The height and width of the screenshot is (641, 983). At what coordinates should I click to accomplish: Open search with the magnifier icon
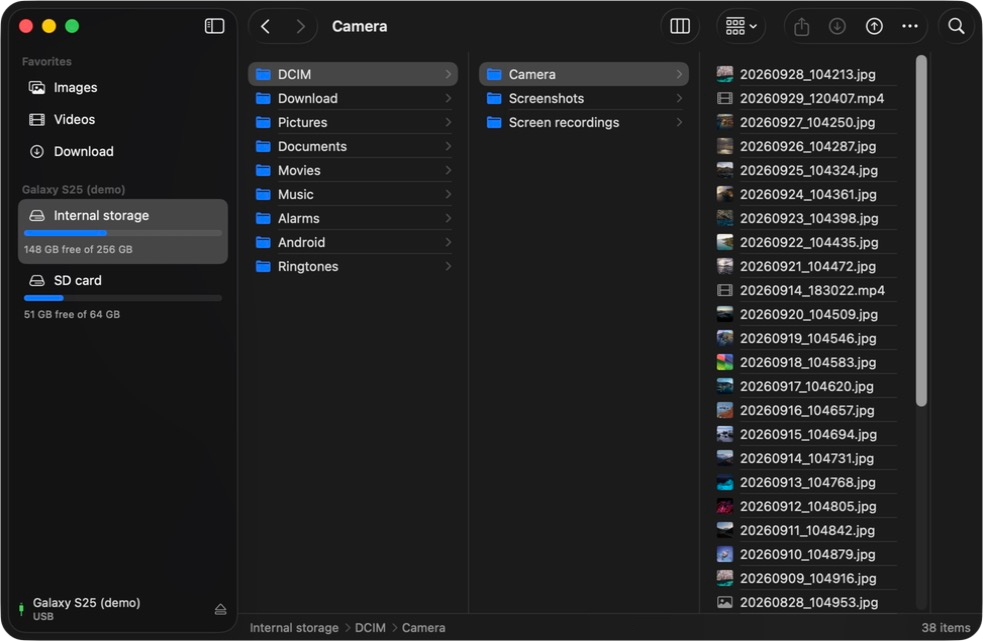pos(956,26)
